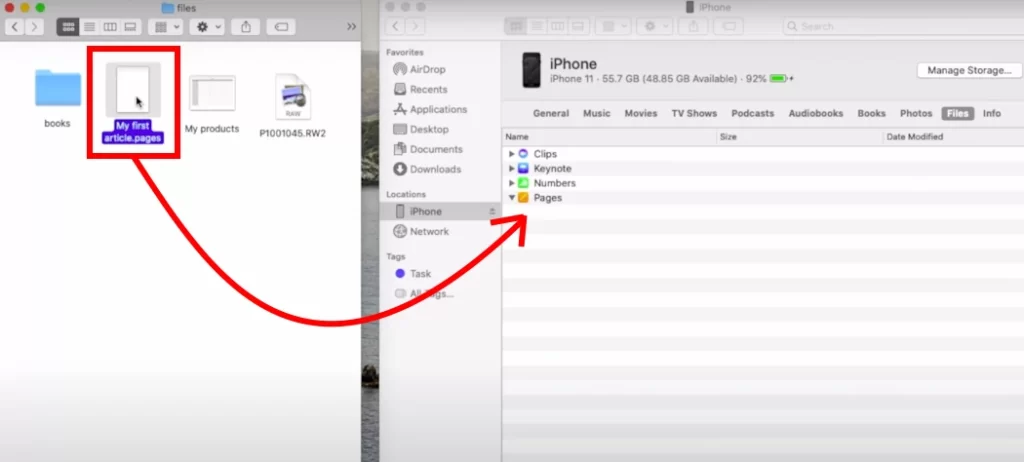1024x462 pixels.
Task: Open Applications in sidebar
Action: pos(438,109)
